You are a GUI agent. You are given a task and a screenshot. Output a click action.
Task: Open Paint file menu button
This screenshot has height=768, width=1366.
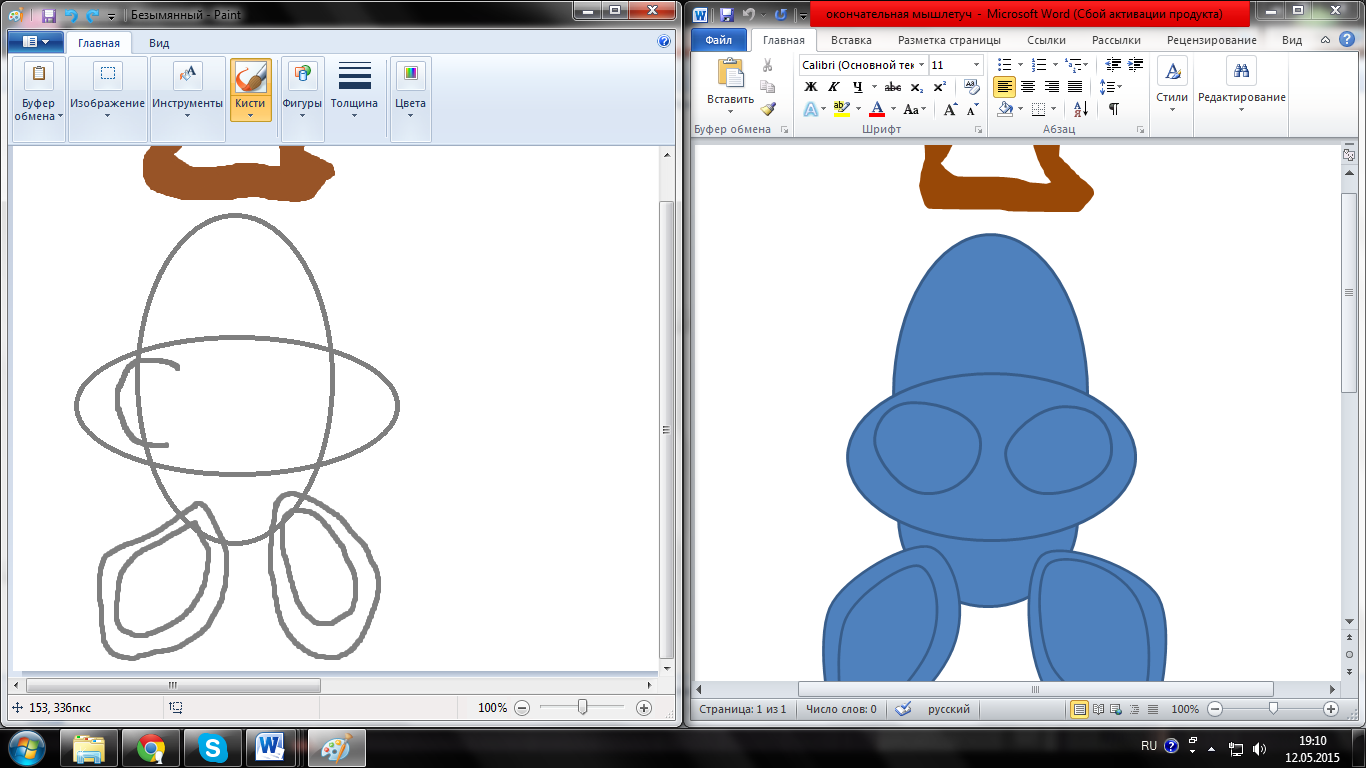tap(36, 42)
